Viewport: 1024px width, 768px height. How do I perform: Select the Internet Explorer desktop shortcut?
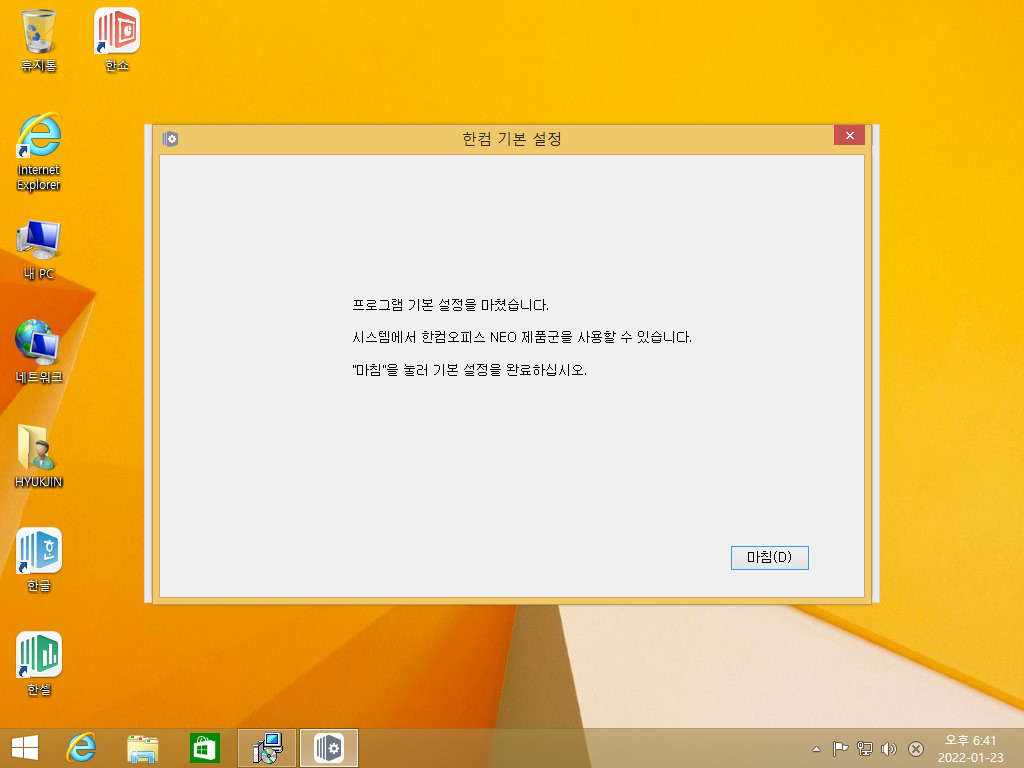pos(39,152)
